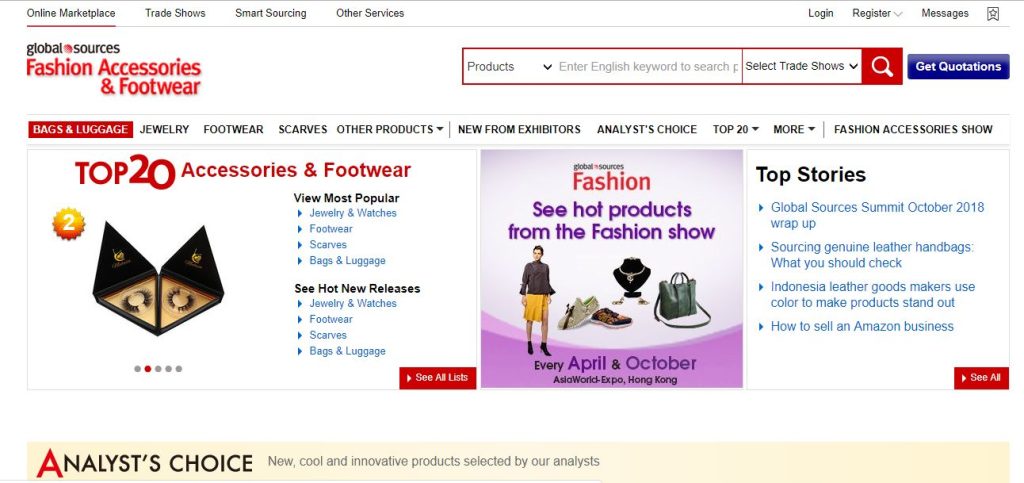
Task: Click the Analyst's Choice section heading banner
Action: pos(518,462)
